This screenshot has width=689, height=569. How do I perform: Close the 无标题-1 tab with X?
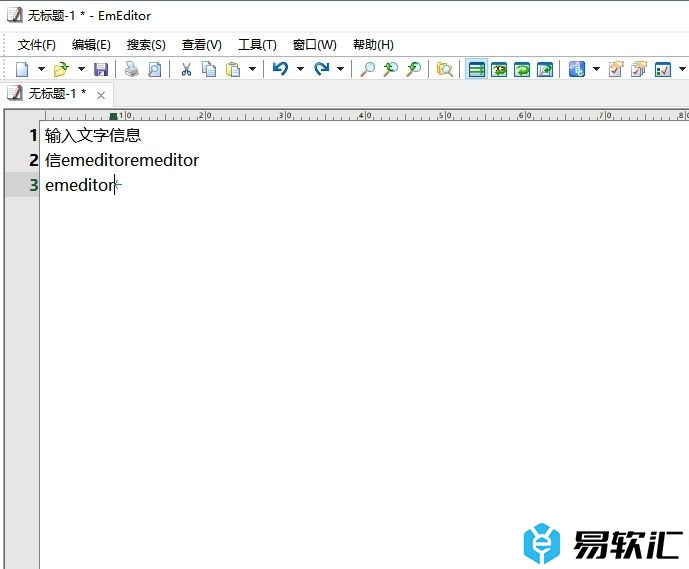pyautogui.click(x=101, y=95)
